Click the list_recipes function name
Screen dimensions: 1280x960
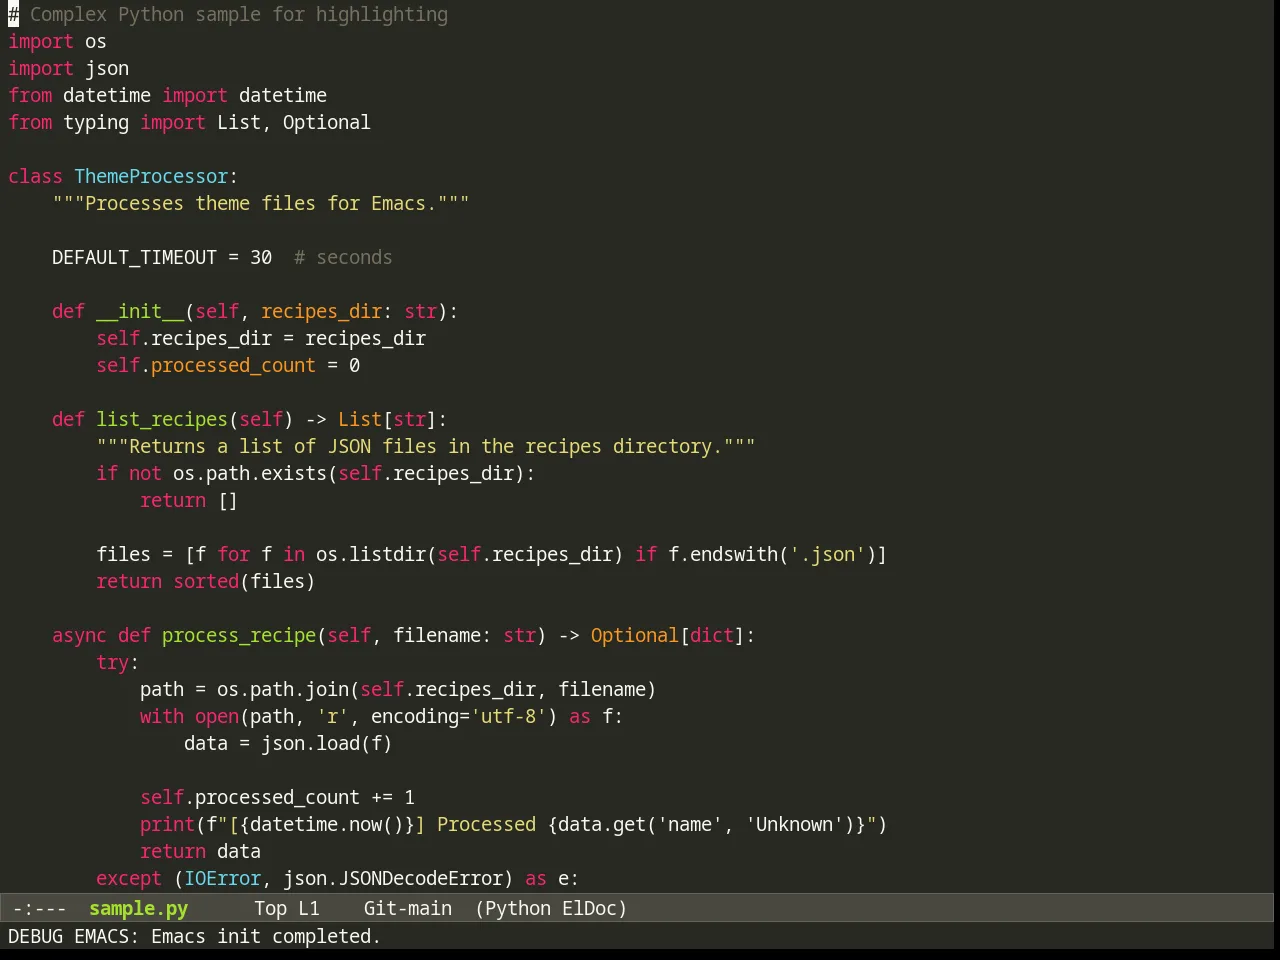(x=162, y=419)
